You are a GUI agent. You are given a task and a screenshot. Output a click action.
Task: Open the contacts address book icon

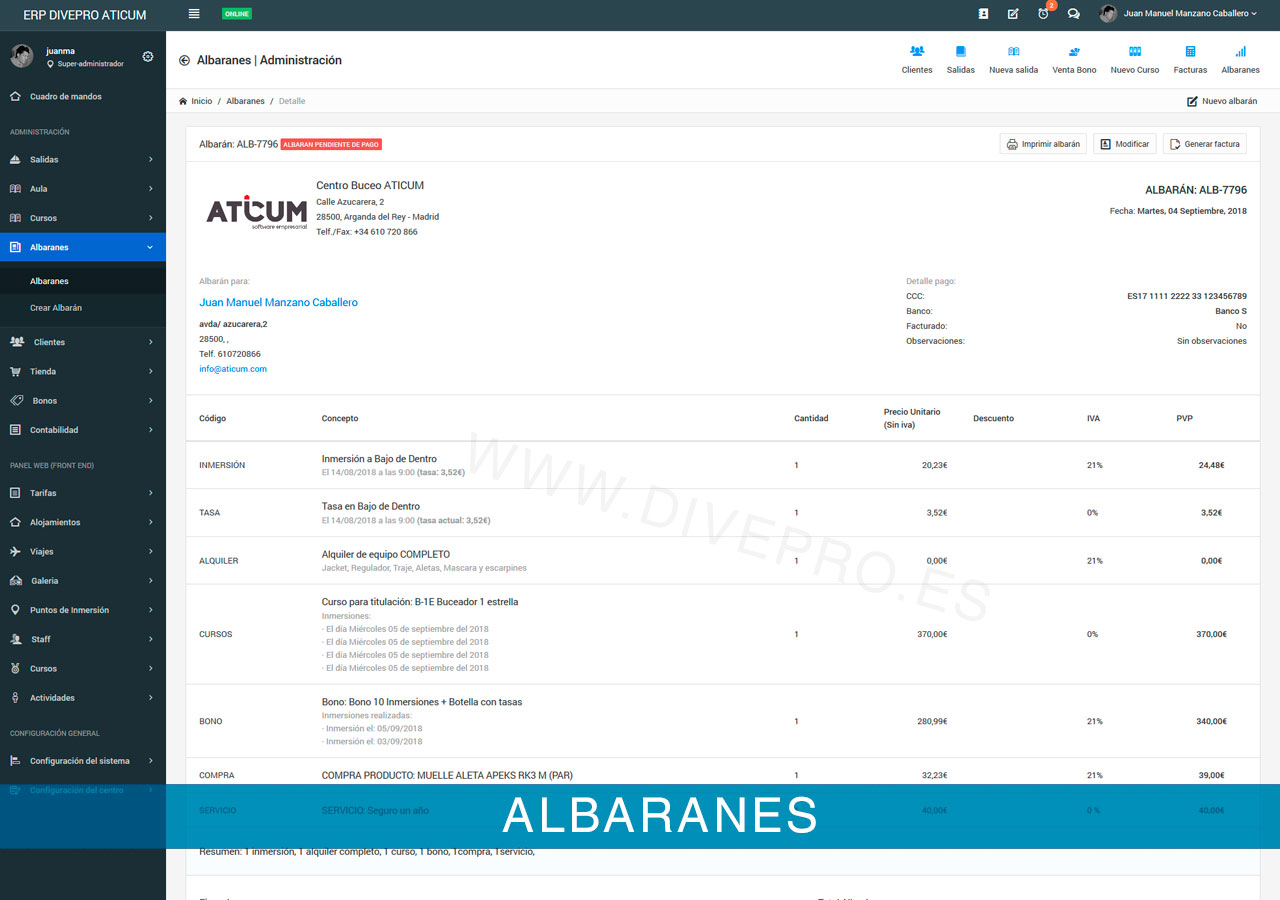[984, 14]
